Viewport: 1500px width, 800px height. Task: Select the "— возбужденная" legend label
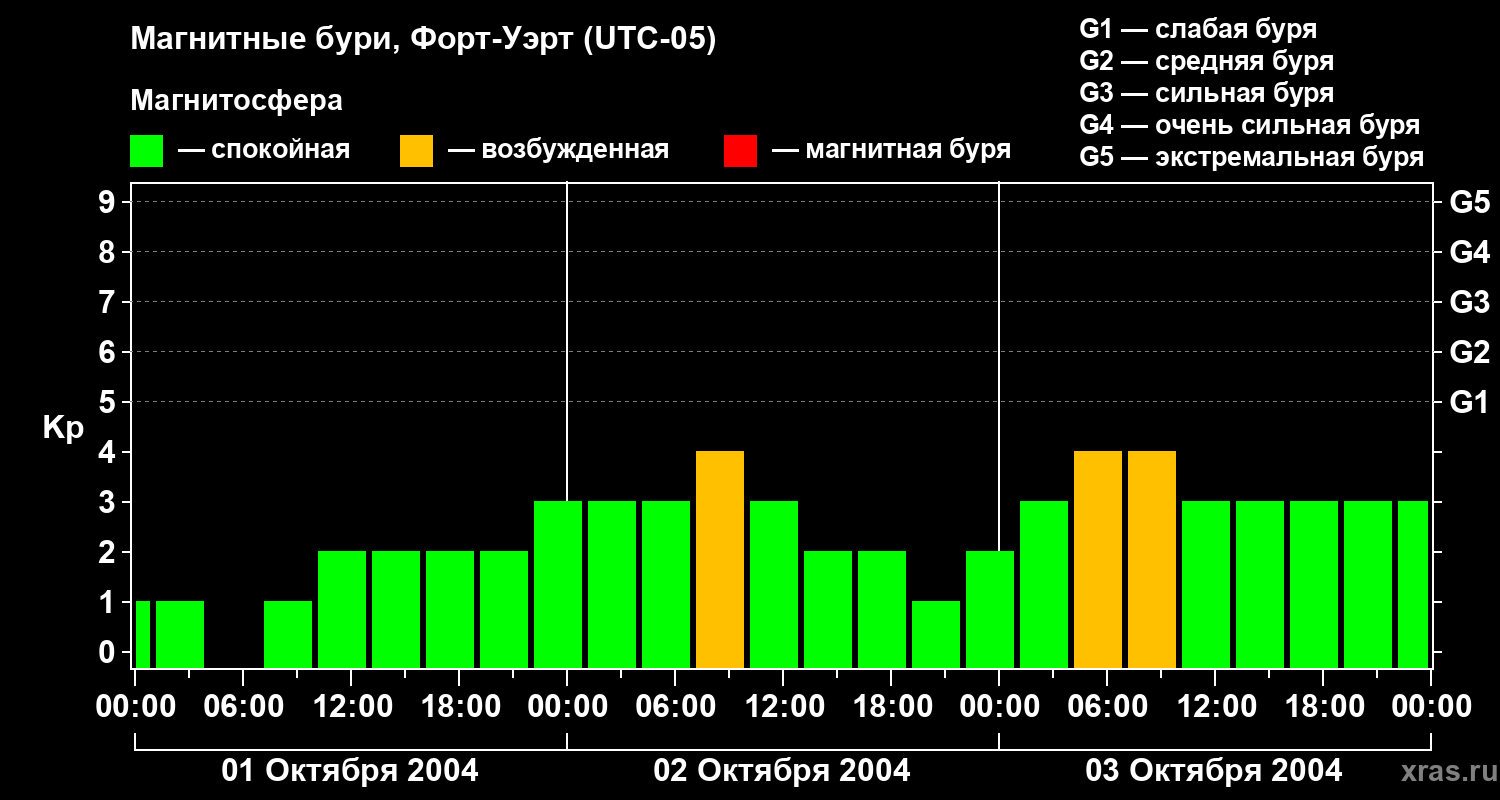pyautogui.click(x=558, y=150)
